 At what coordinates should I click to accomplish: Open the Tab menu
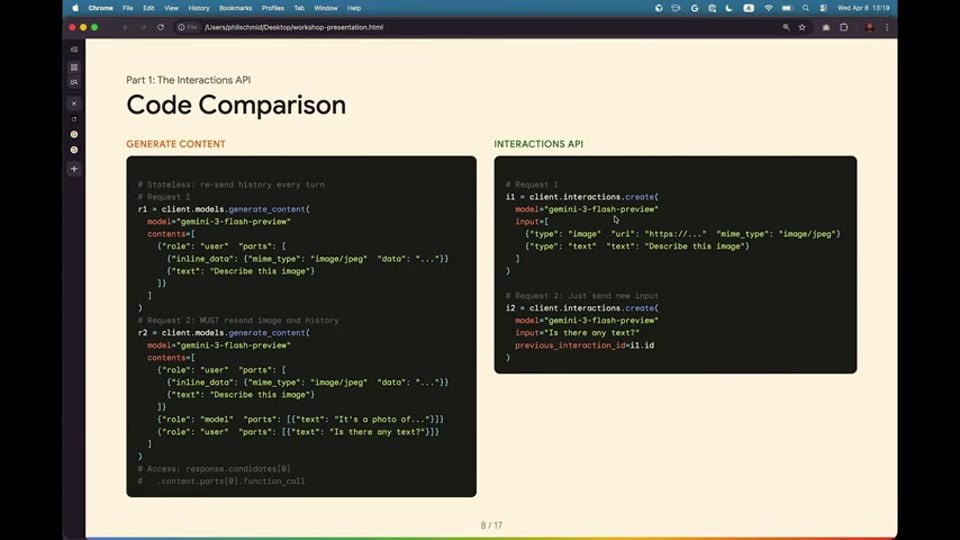click(299, 8)
